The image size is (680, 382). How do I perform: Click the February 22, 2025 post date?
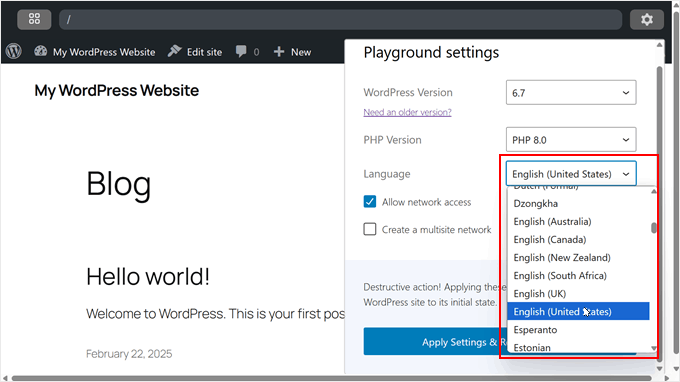(129, 354)
